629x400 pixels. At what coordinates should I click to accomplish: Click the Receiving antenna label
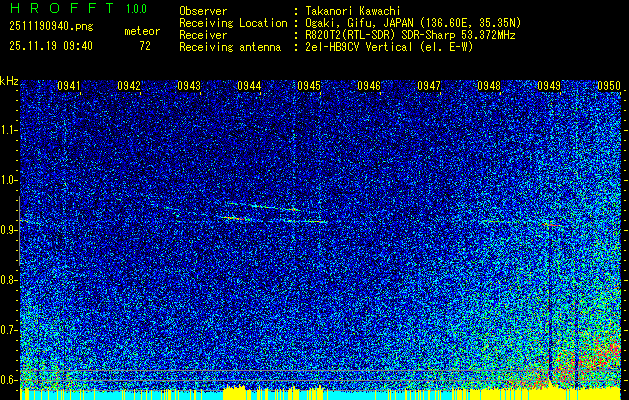(230, 47)
